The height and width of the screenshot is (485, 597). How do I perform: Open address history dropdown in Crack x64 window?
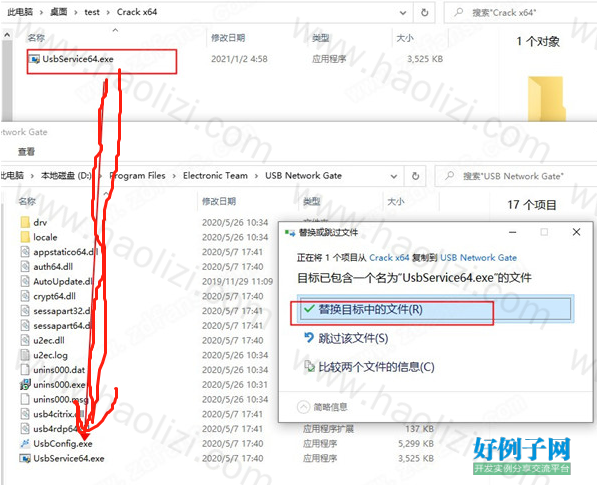(403, 13)
